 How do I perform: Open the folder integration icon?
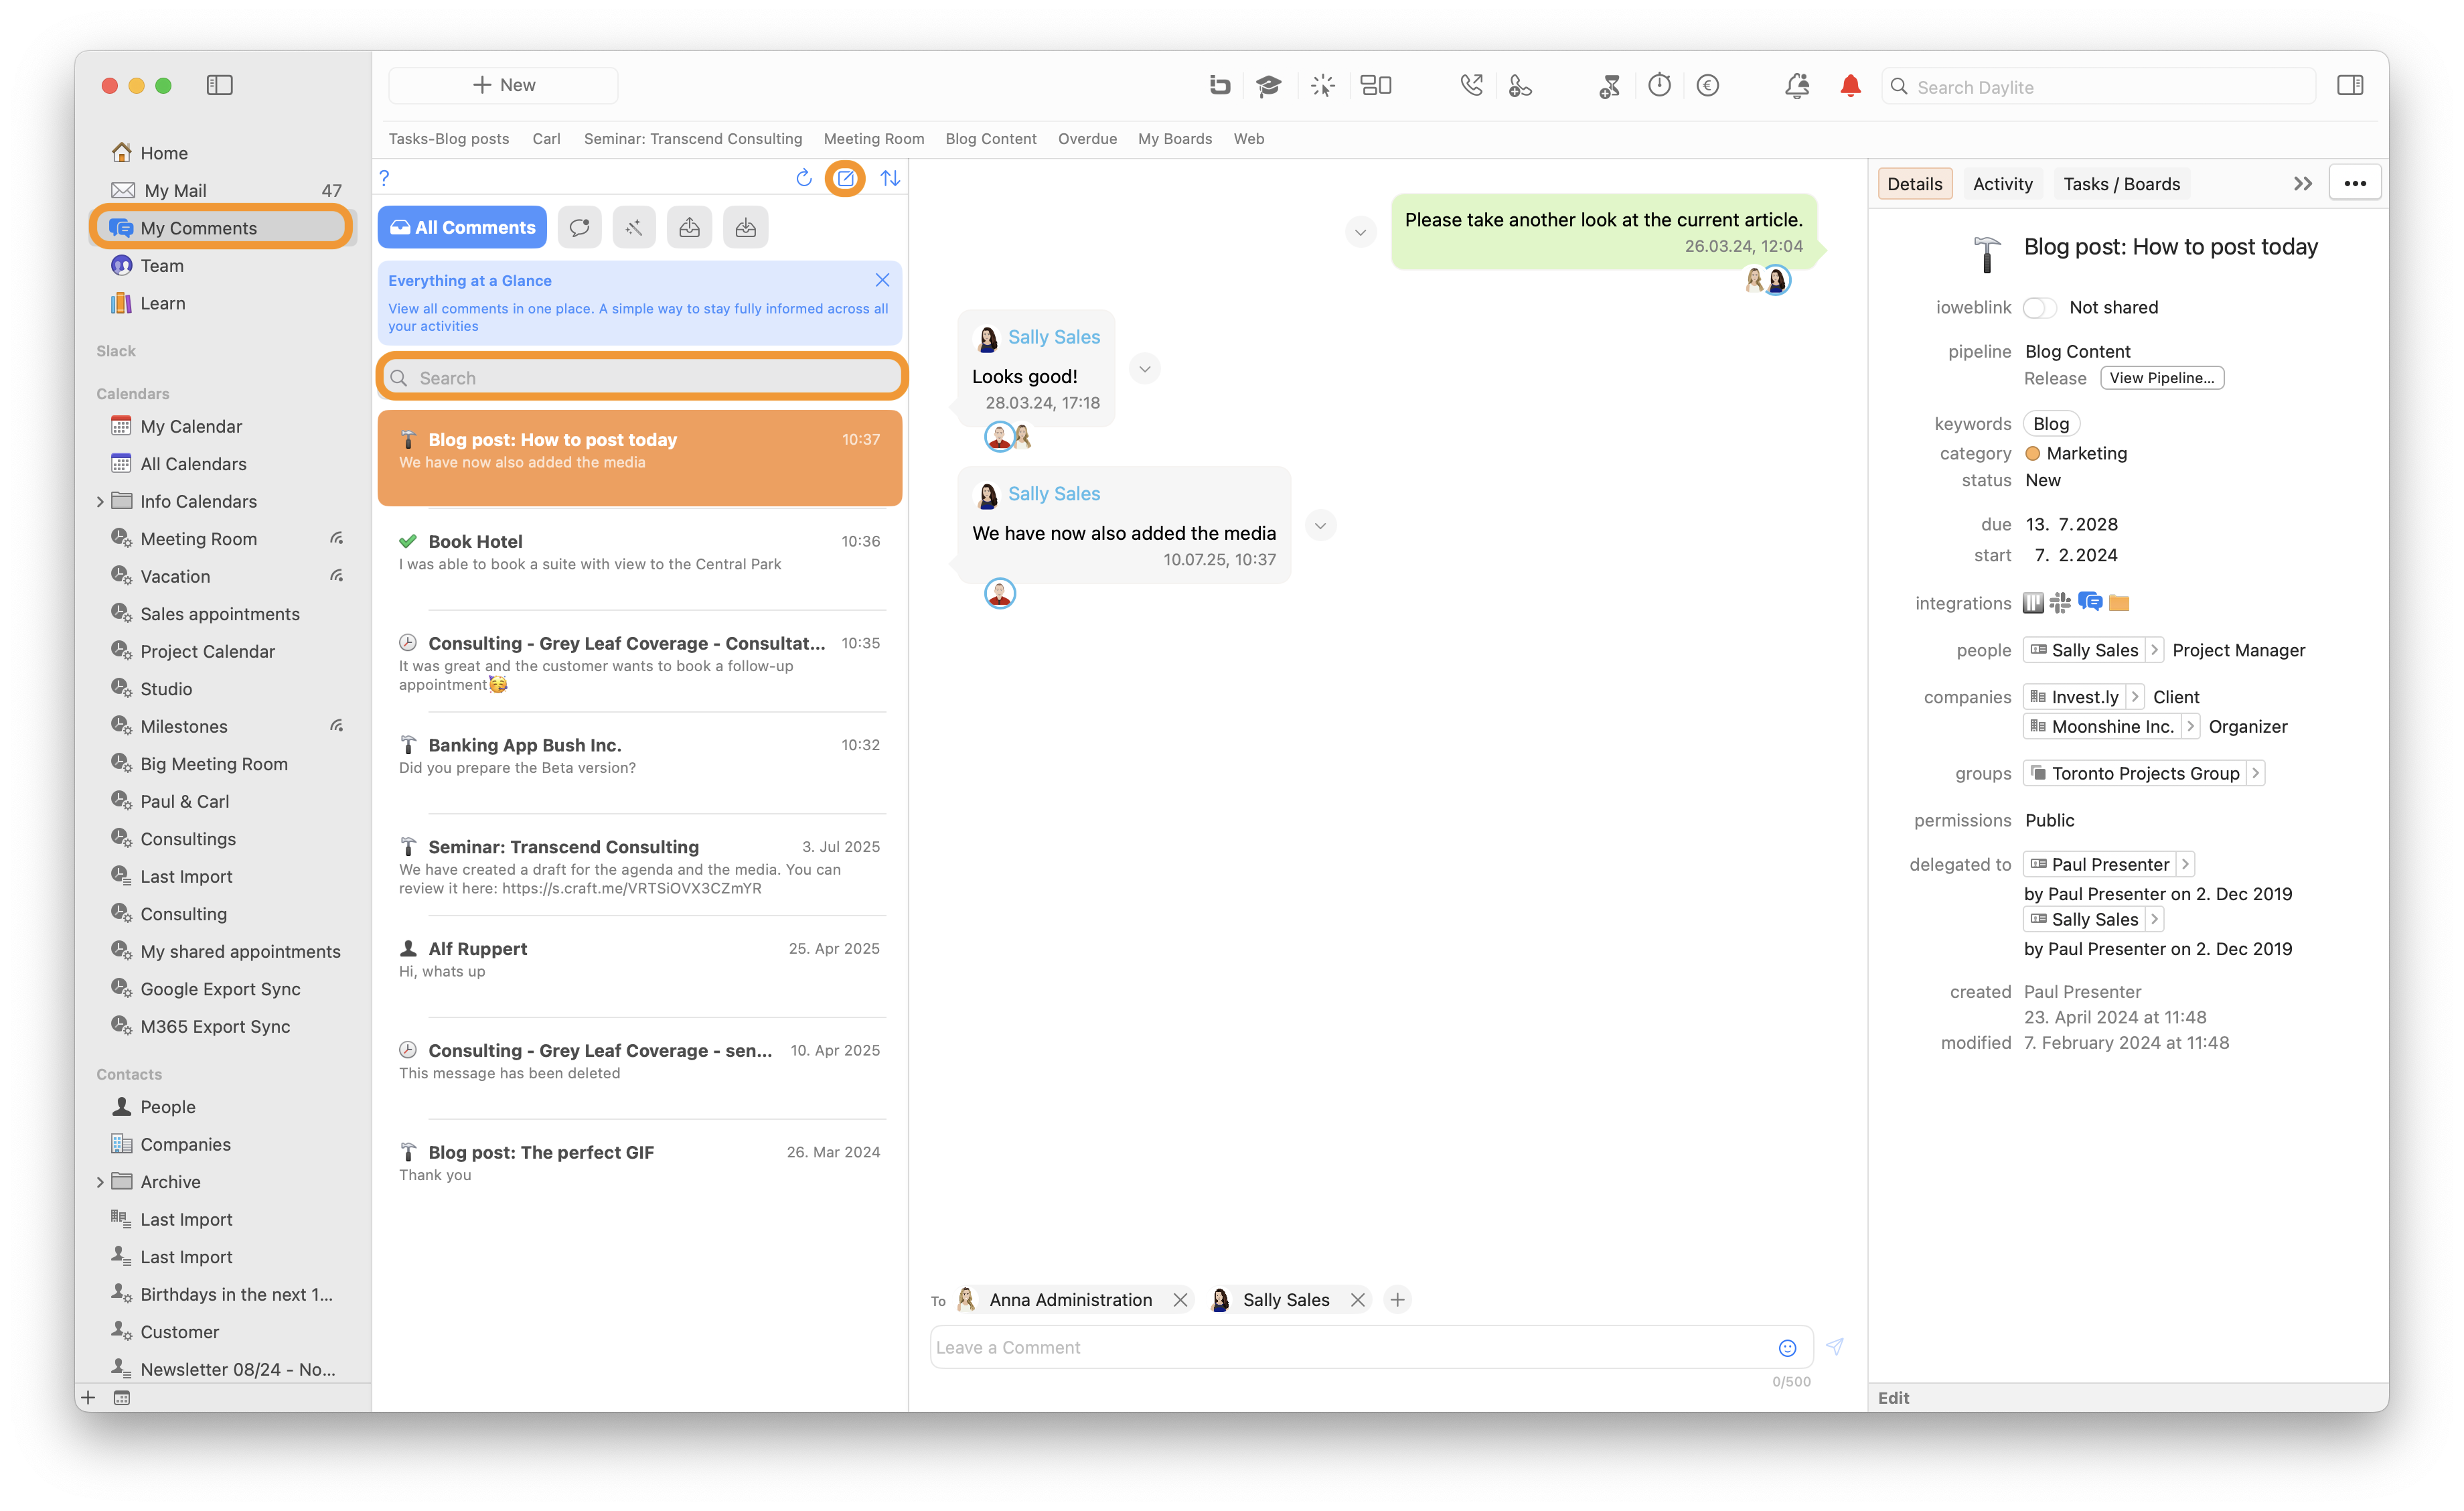[x=2119, y=603]
